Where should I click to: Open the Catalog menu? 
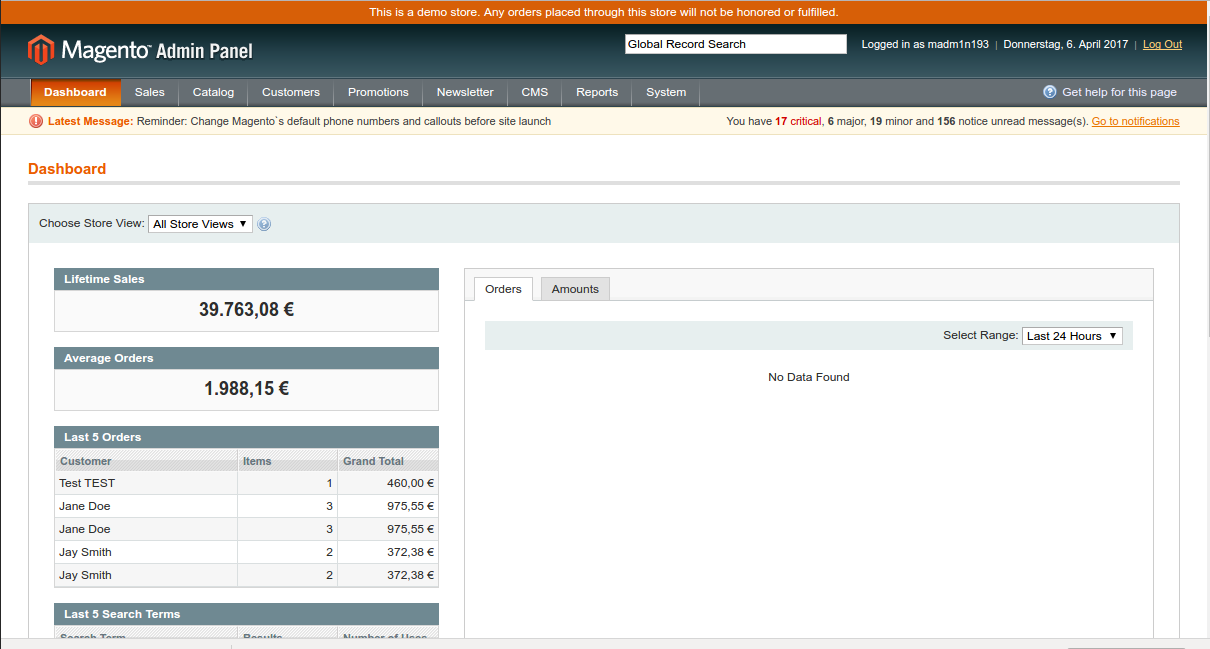[213, 92]
